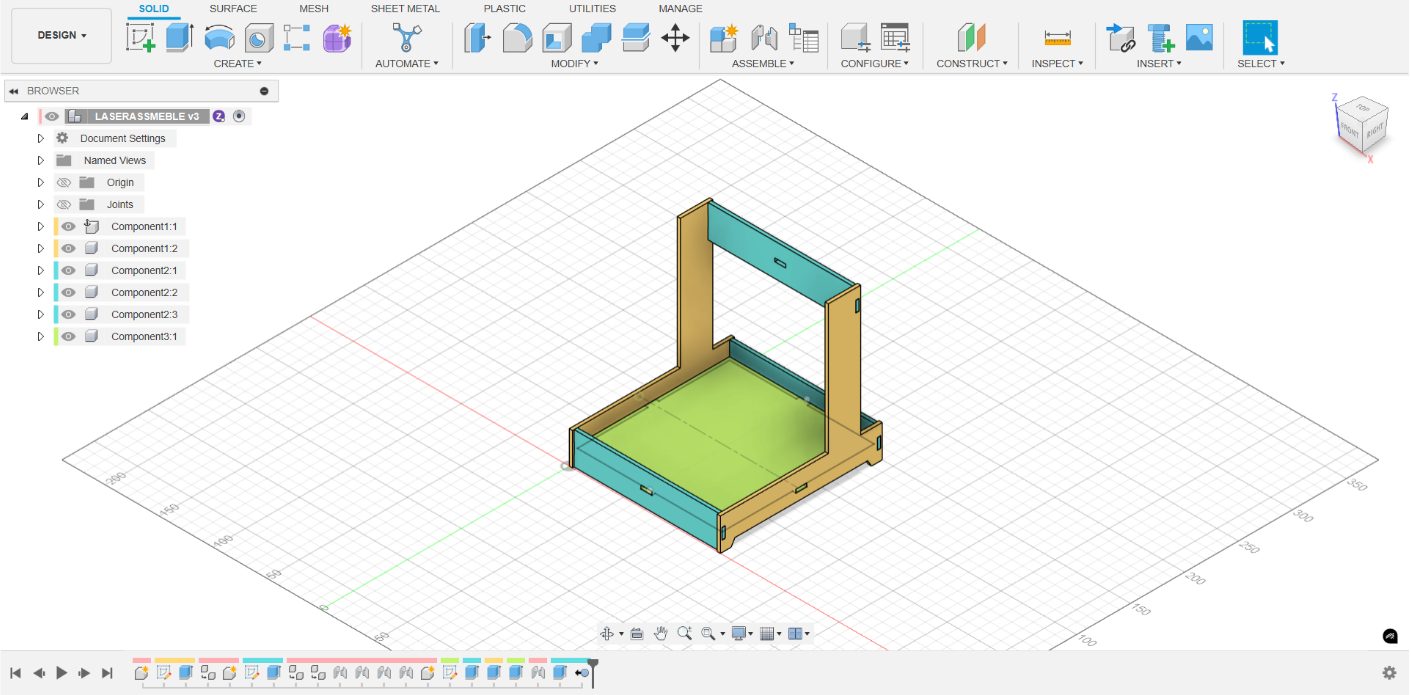Activate the Extrude tool
Viewport: 1411px width, 695px height.
(x=179, y=38)
